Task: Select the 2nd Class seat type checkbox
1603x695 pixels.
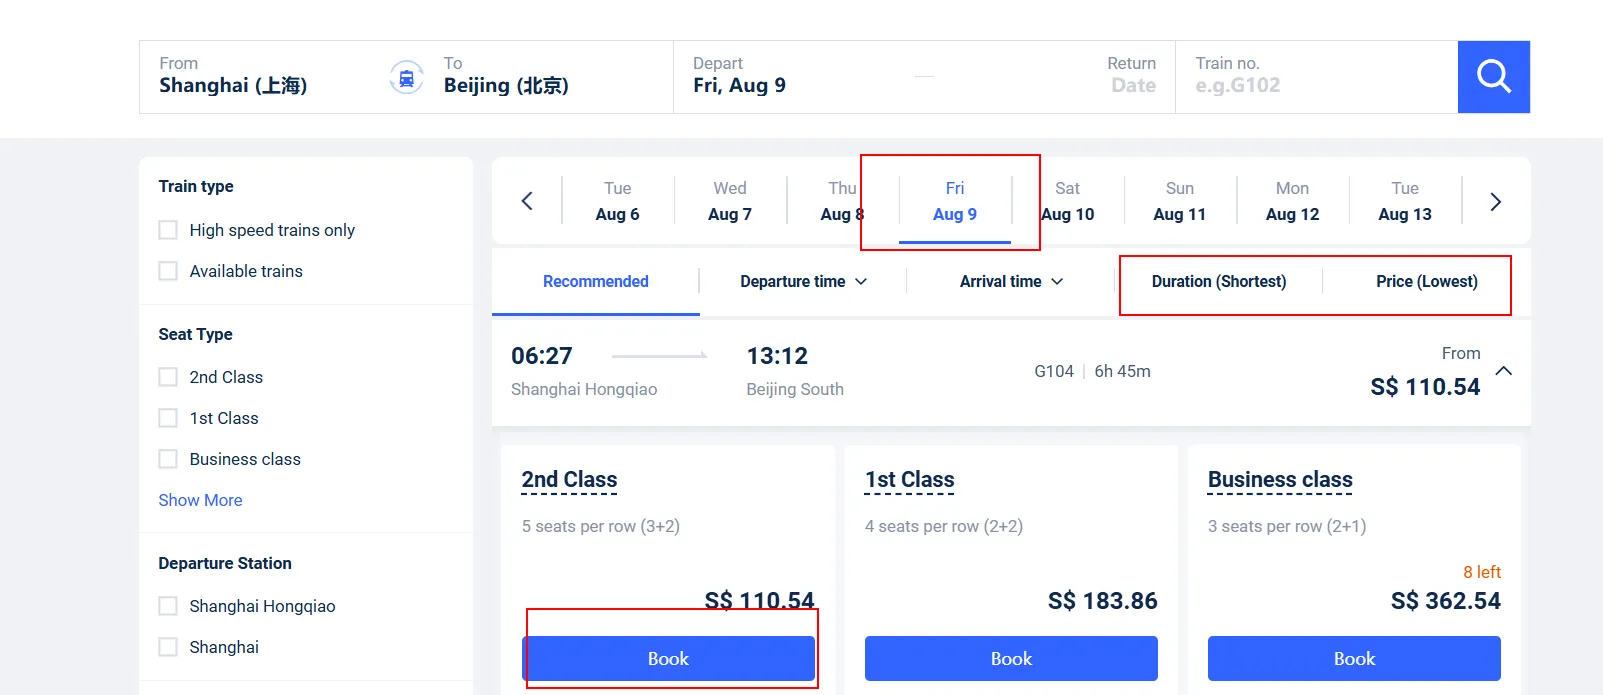Action: coord(167,376)
